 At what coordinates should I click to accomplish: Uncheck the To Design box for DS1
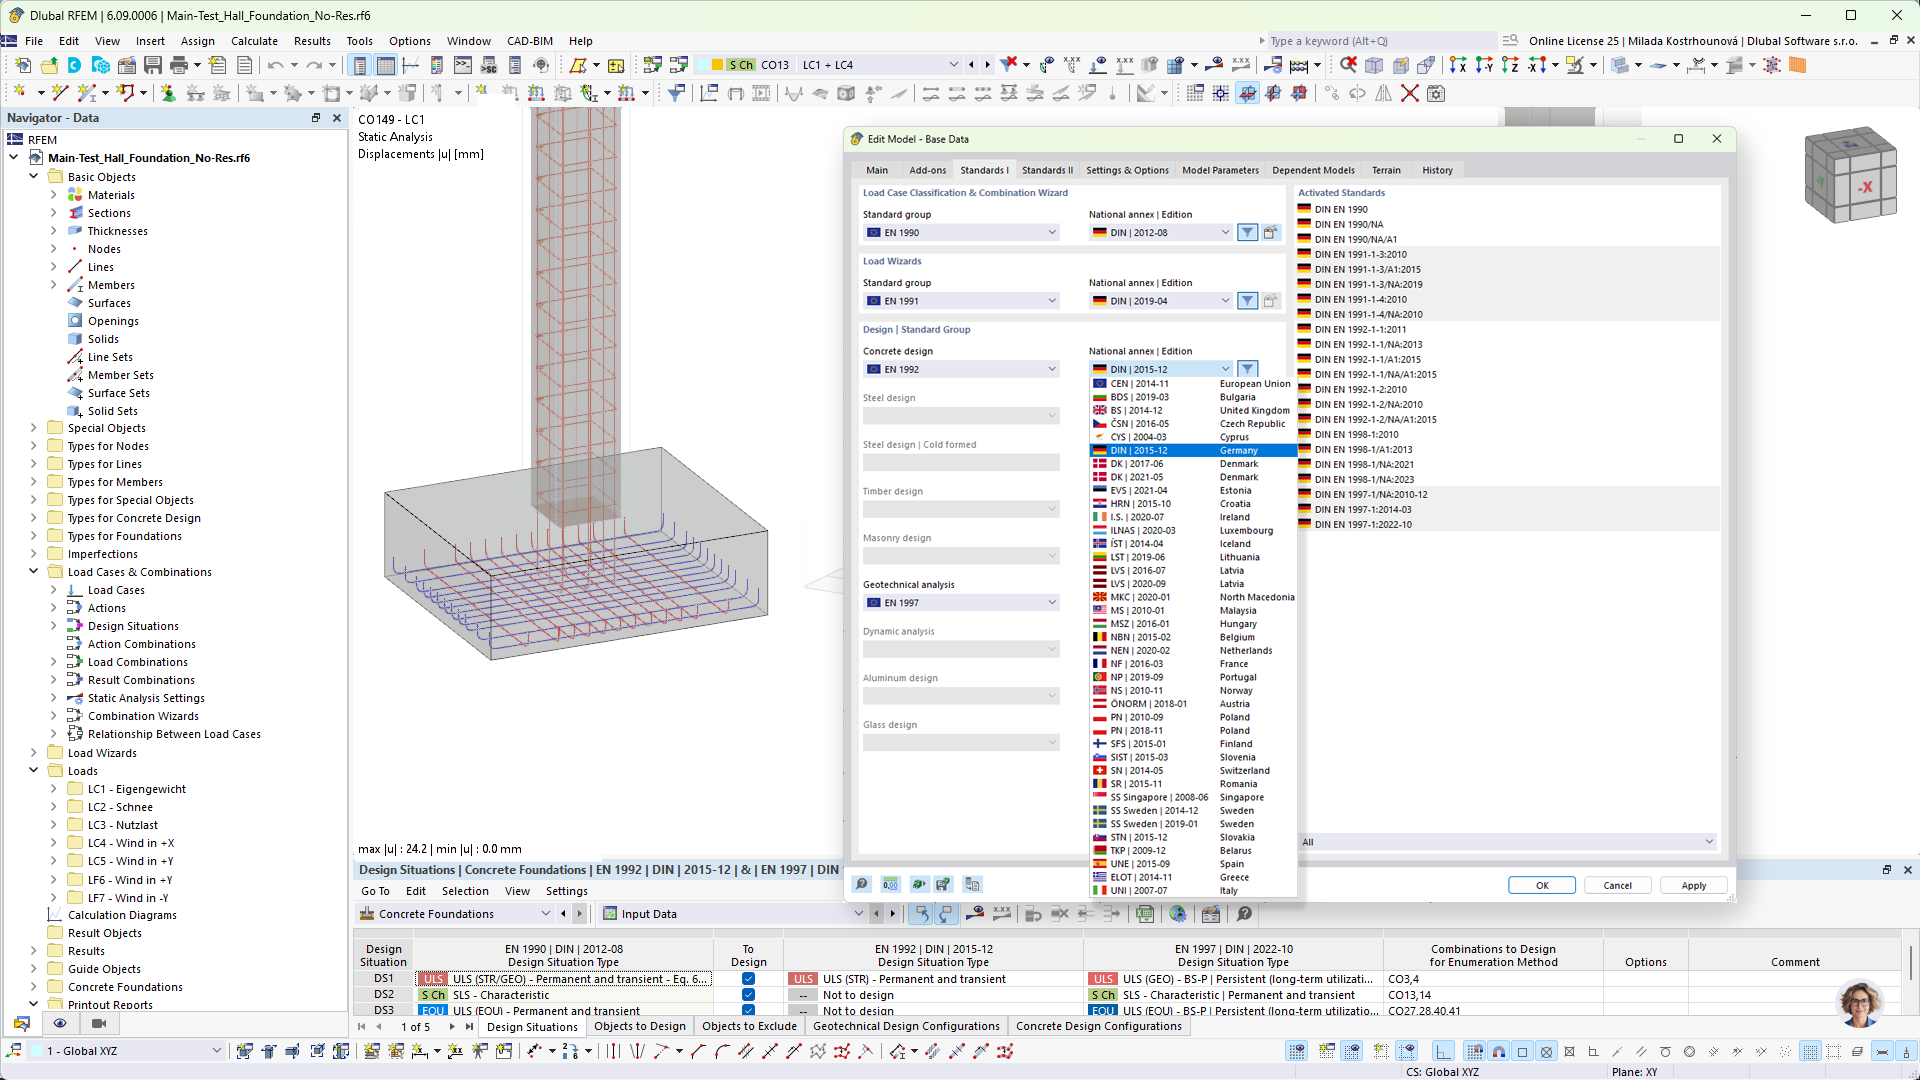click(748, 978)
